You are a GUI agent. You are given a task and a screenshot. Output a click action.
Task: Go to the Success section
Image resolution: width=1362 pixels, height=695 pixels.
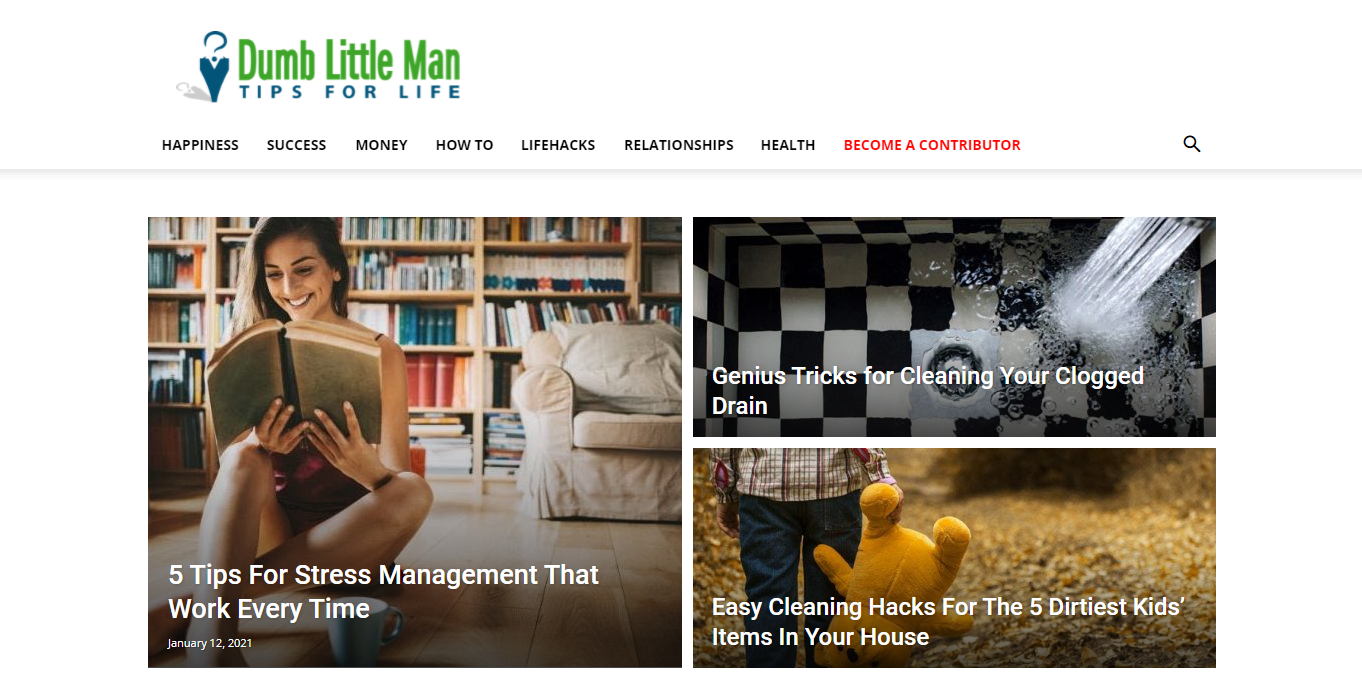(x=296, y=145)
